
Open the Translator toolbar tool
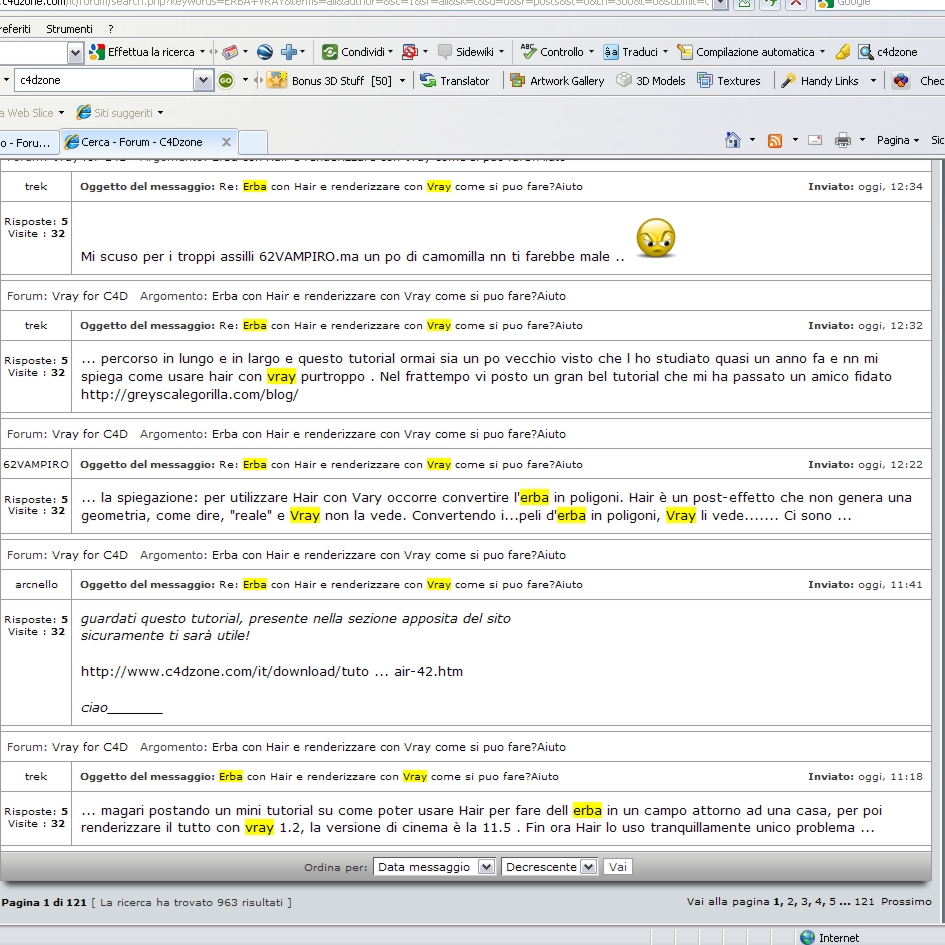coord(454,80)
